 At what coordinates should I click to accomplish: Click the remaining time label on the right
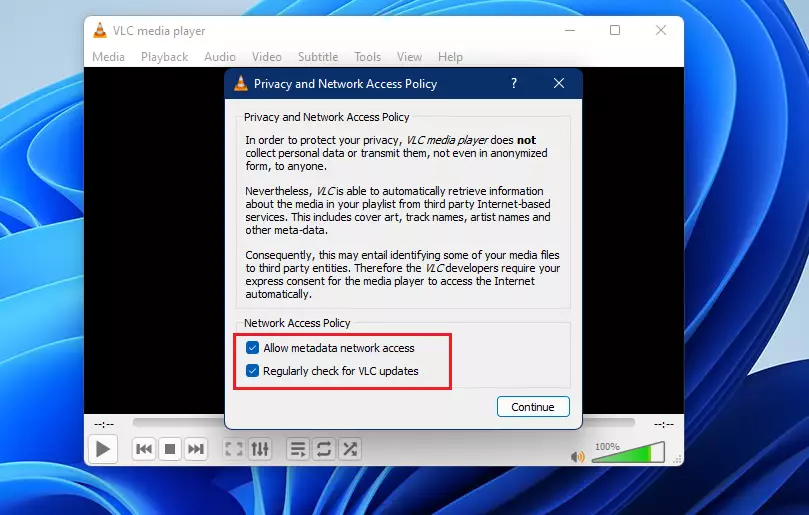(x=664, y=424)
